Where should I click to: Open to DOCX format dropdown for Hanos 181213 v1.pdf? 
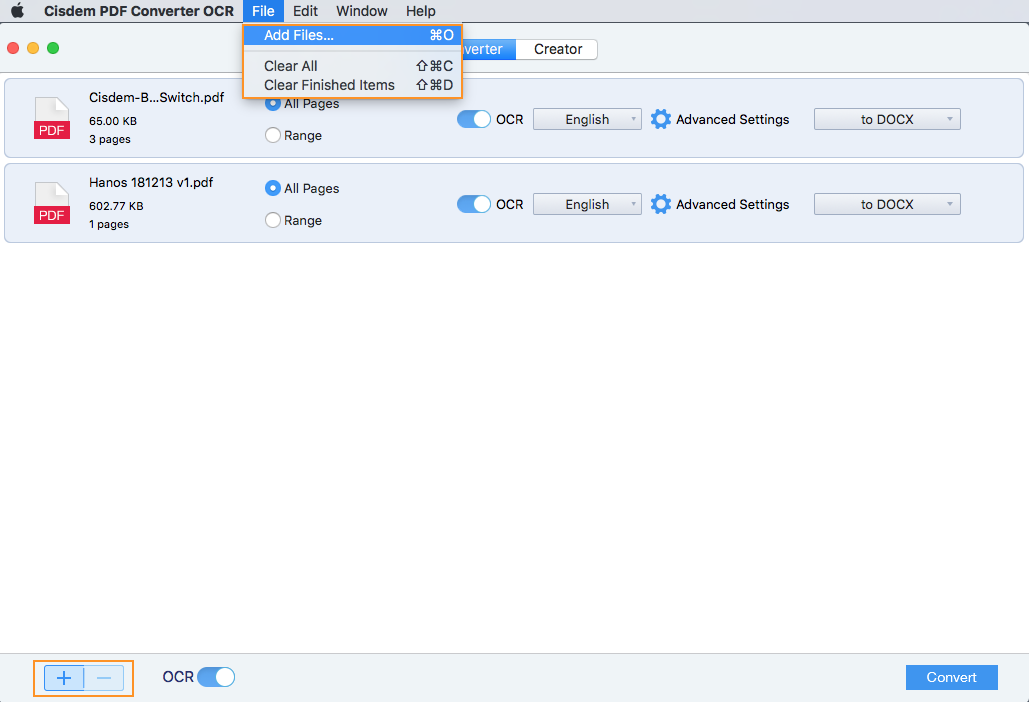[887, 204]
